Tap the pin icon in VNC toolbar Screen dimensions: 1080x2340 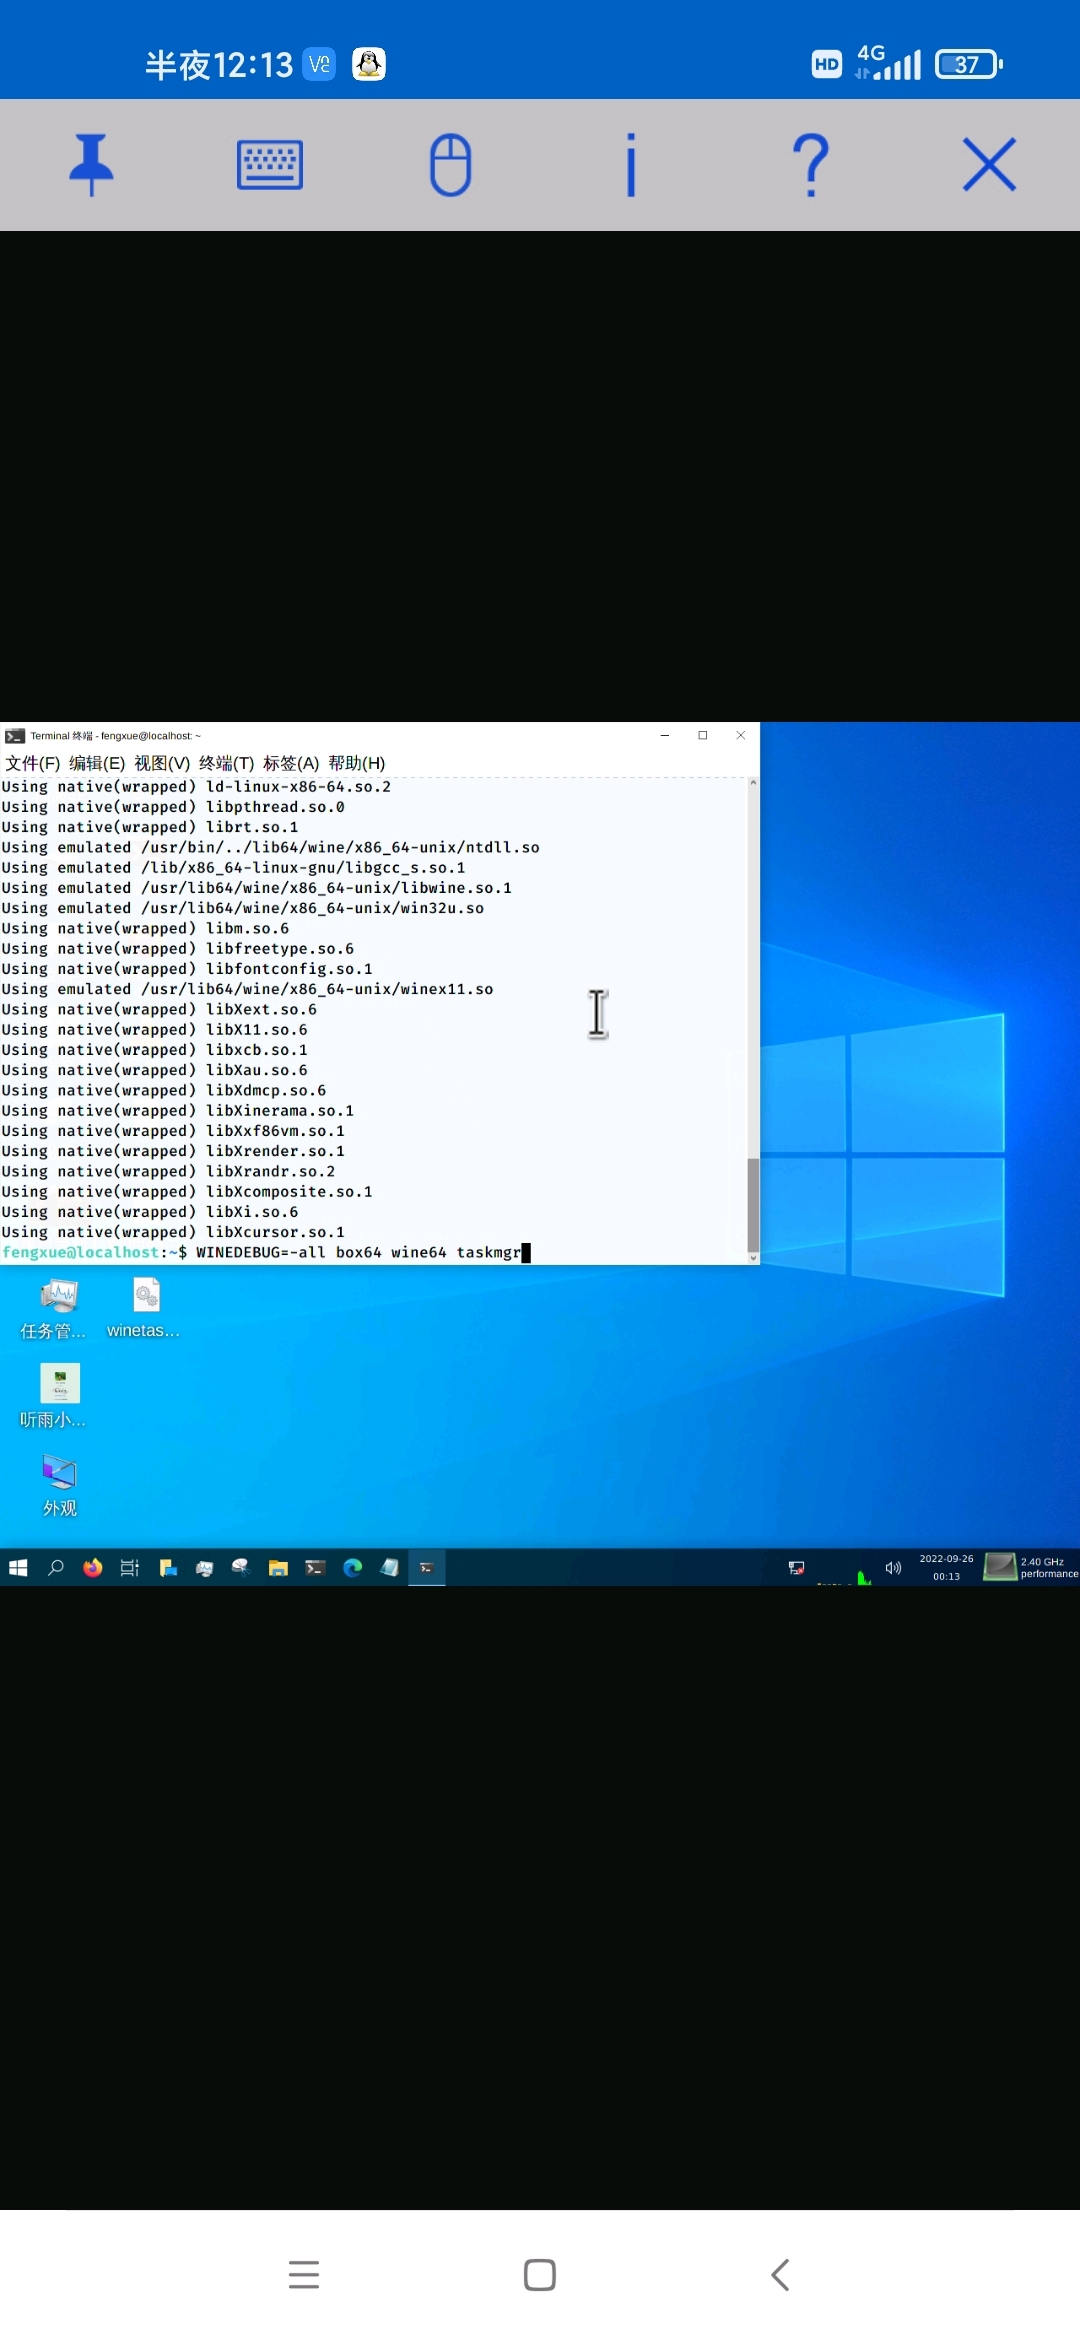click(91, 165)
